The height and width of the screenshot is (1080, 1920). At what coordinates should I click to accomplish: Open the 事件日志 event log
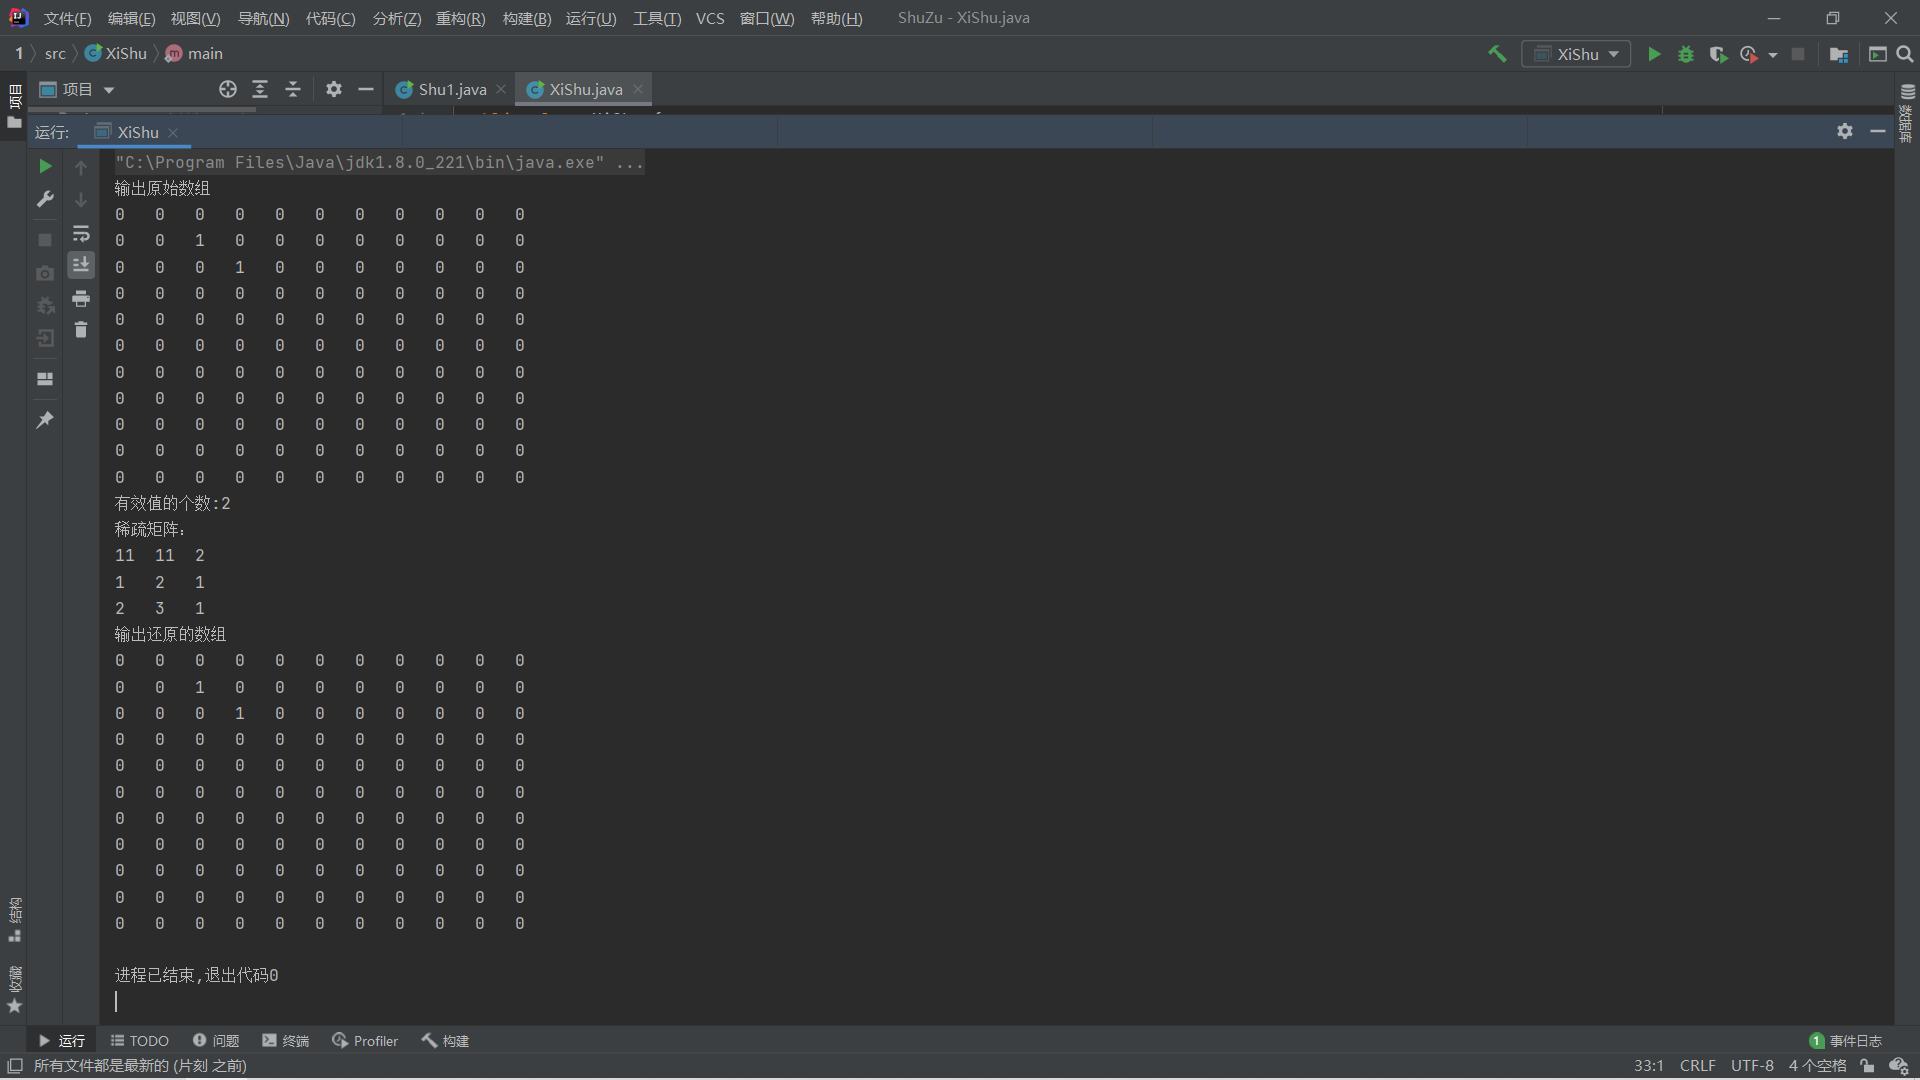(x=1846, y=1041)
